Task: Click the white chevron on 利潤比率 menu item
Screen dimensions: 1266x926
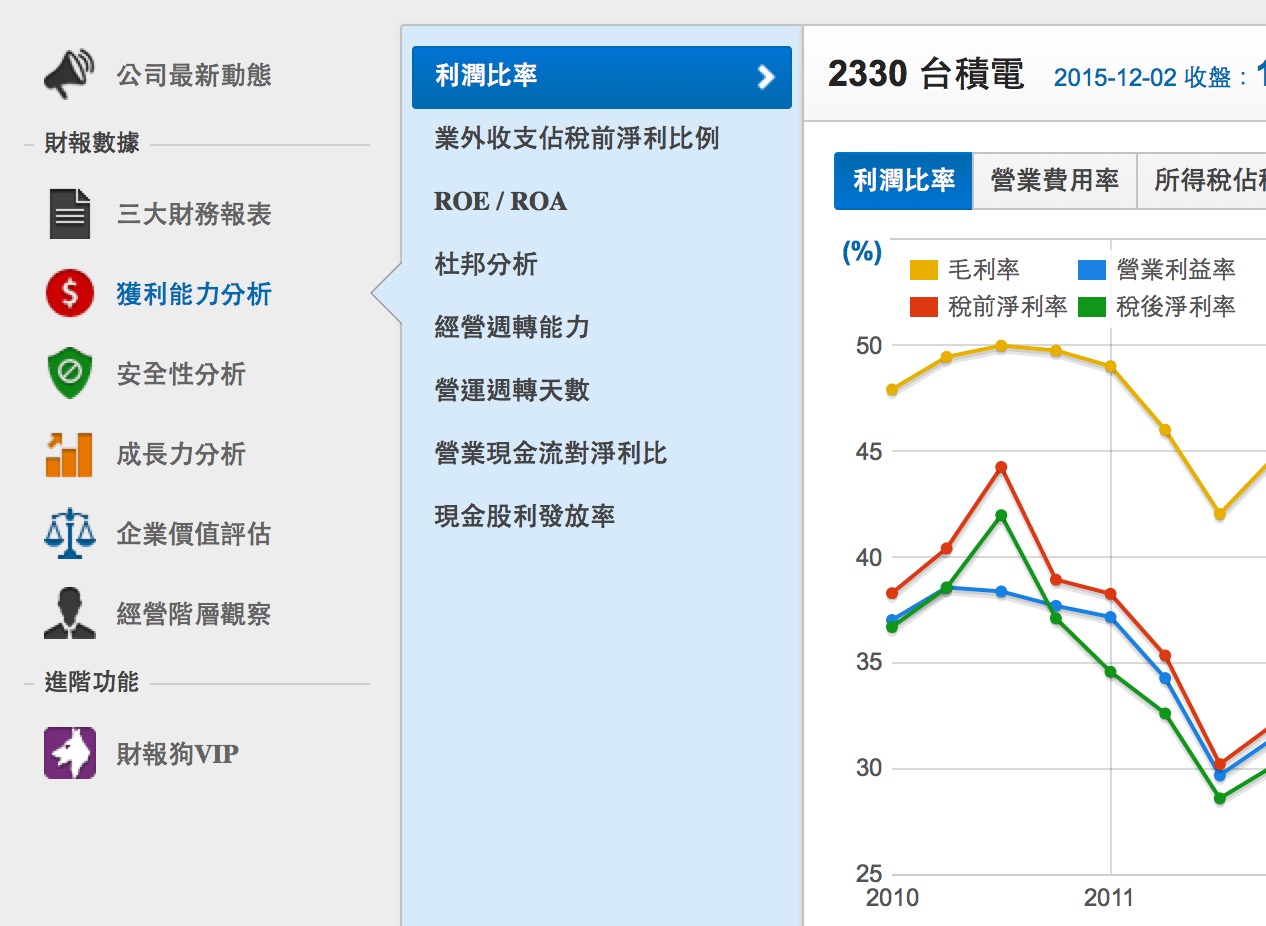Action: 766,77
